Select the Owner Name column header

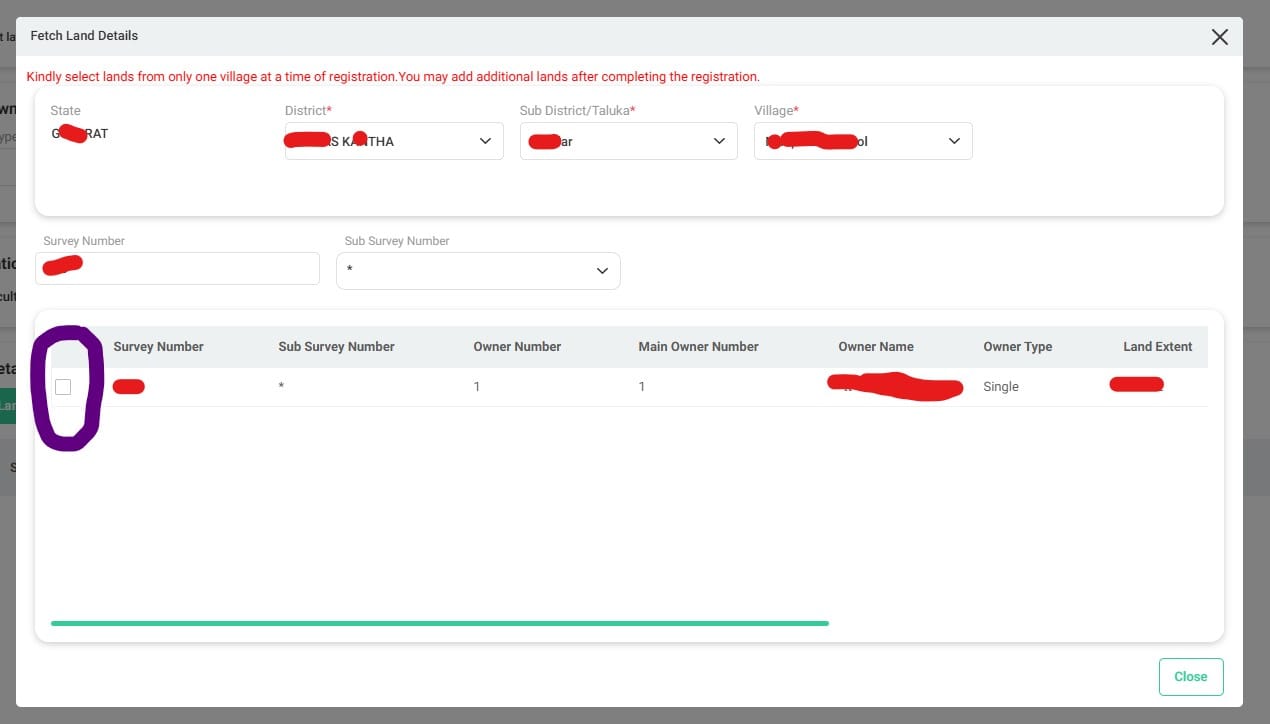pos(875,347)
